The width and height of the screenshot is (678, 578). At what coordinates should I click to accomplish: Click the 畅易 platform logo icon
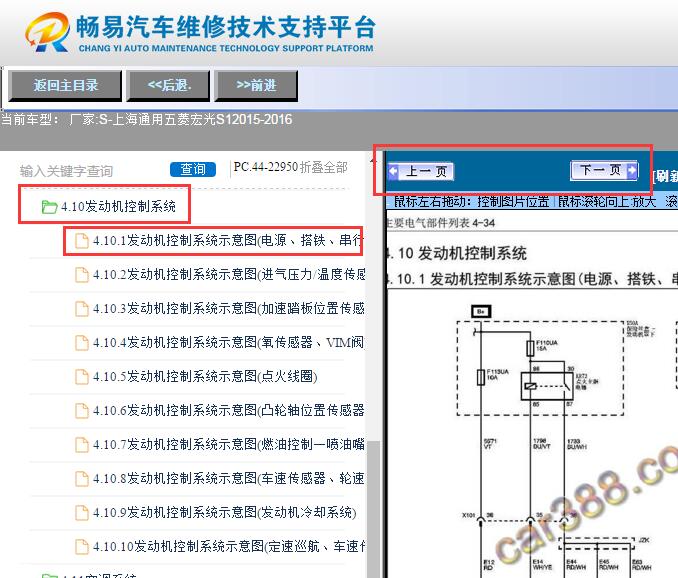click(48, 32)
